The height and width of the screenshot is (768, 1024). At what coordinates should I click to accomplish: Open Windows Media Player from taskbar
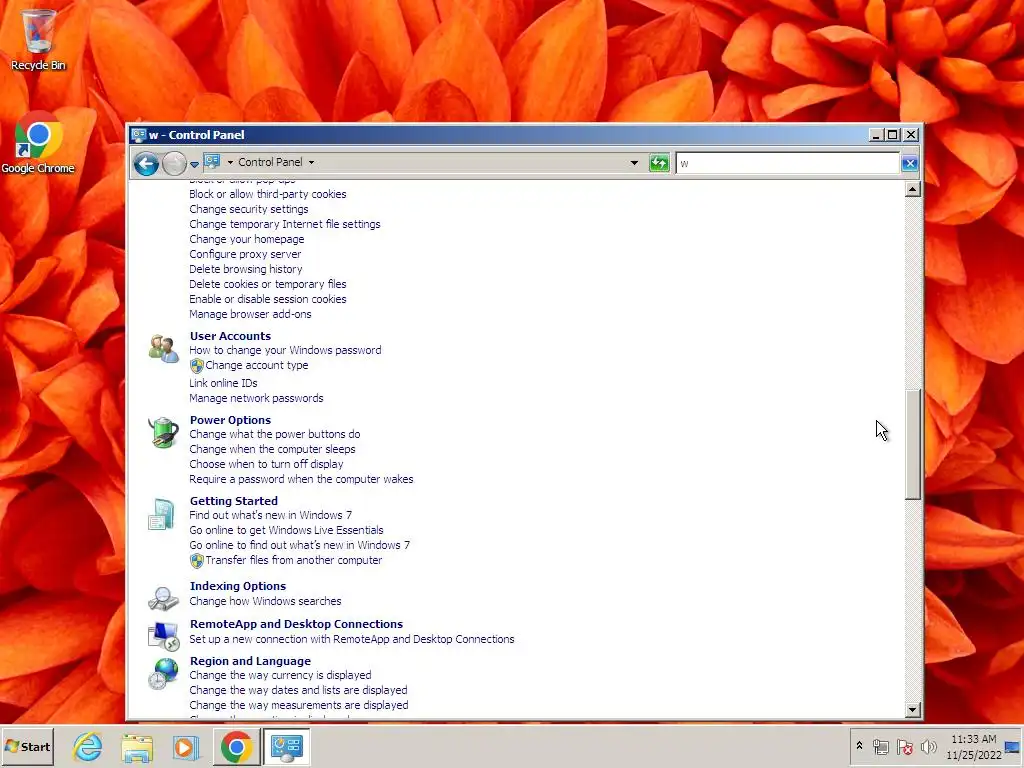(x=186, y=747)
